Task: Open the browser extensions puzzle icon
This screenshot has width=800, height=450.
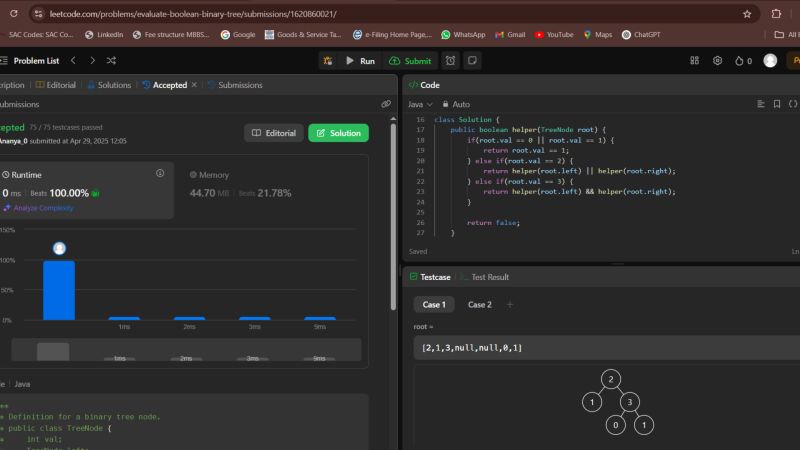Action: click(776, 14)
